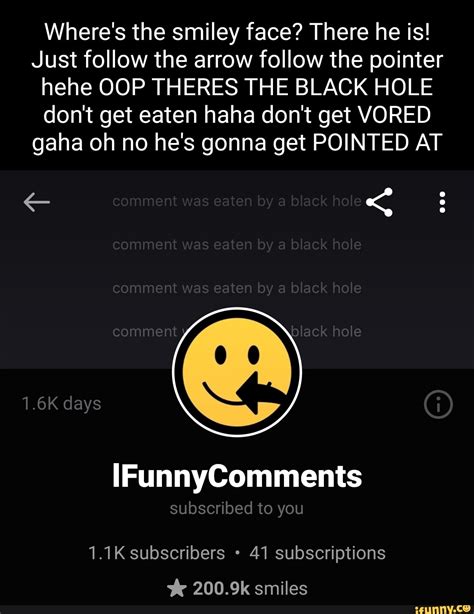Tap the second black hole comment line
Image resolution: width=474 pixels, height=614 pixels.
click(237, 245)
